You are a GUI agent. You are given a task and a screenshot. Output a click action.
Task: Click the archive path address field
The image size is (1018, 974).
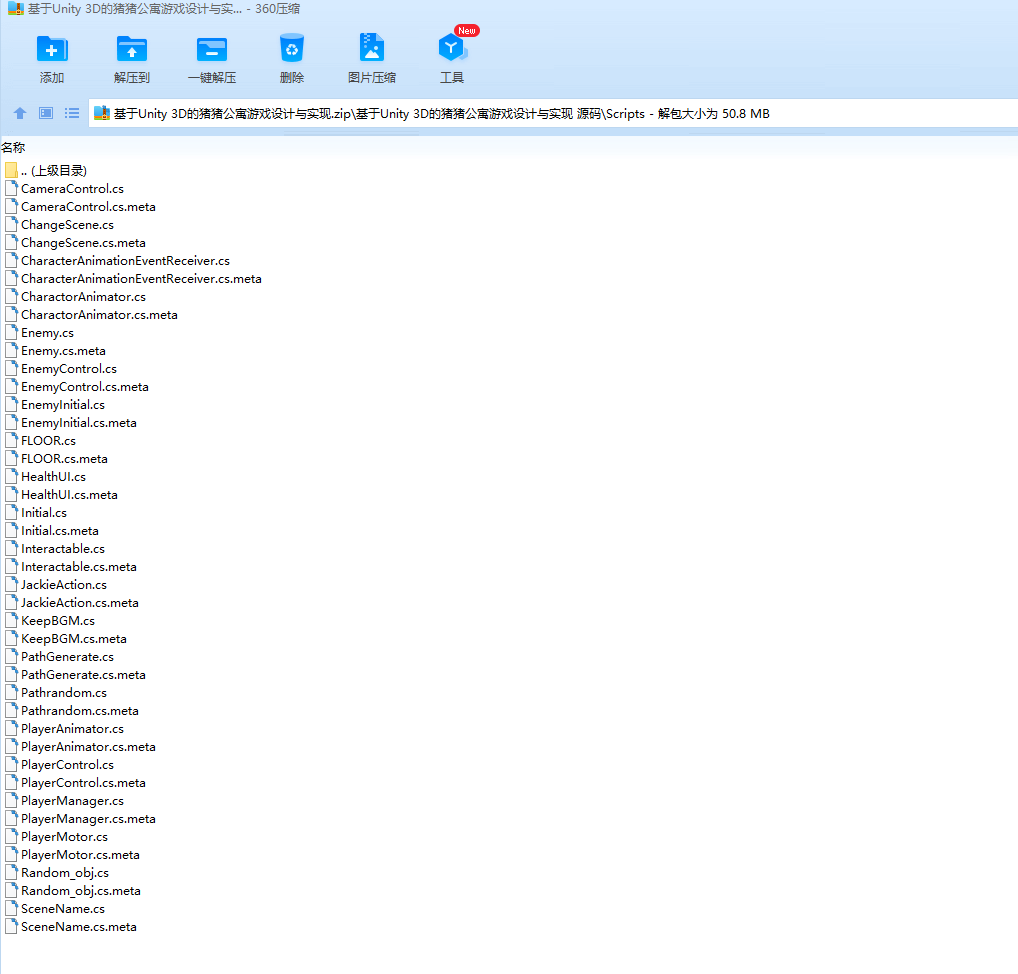pyautogui.click(x=553, y=114)
